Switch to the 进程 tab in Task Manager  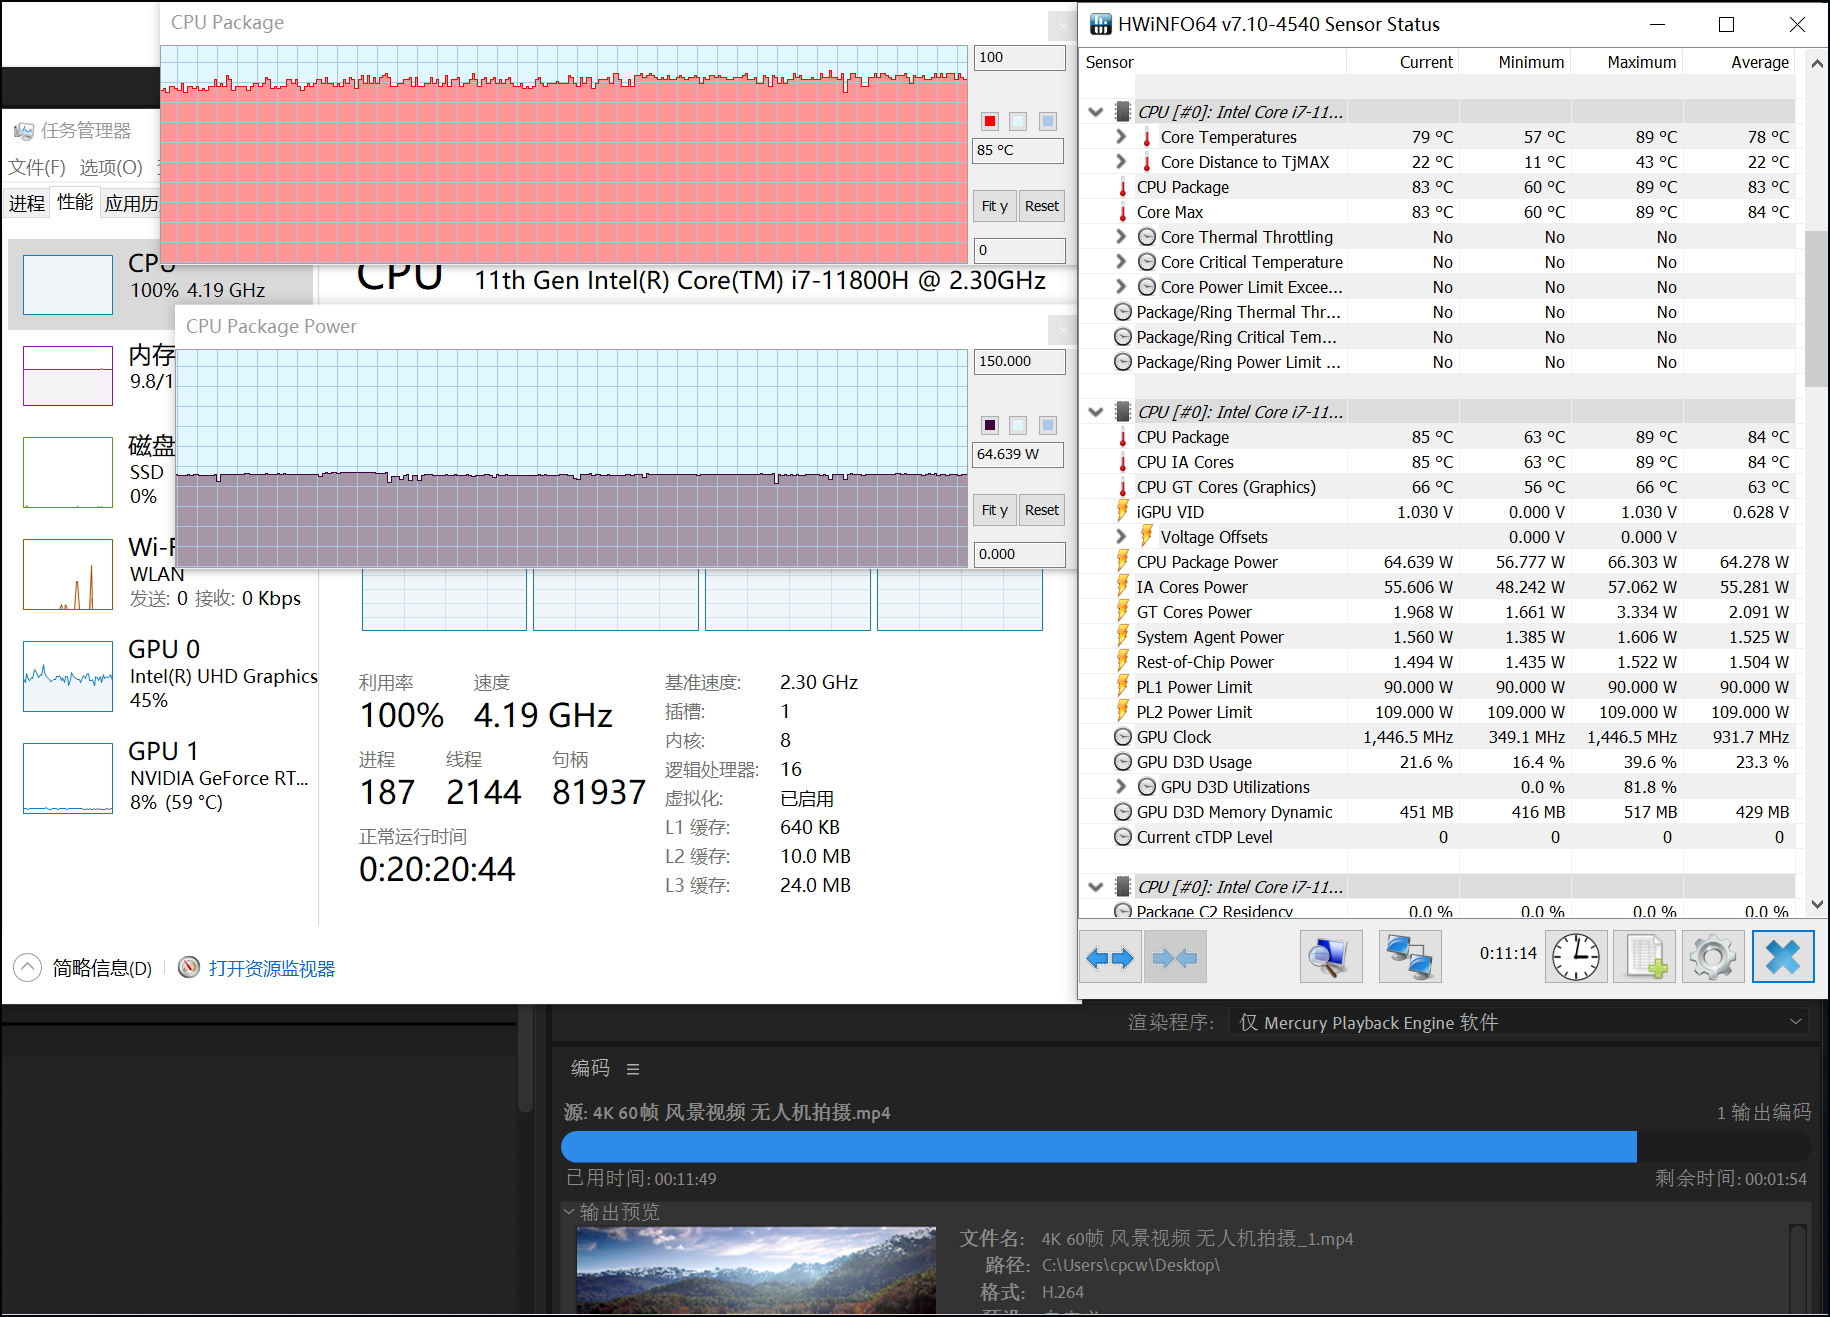pos(27,203)
